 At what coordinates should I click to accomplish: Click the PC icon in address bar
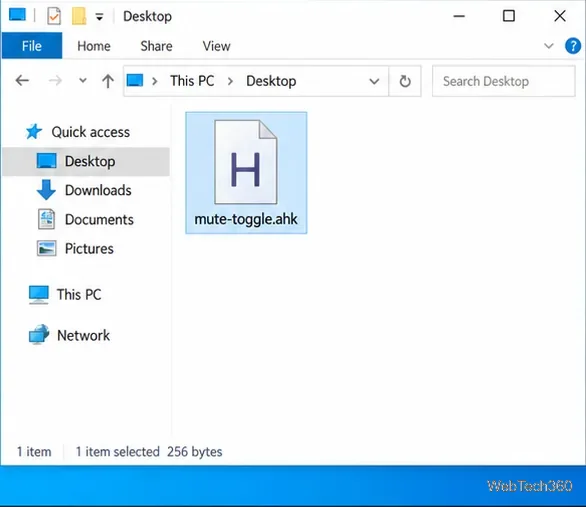[x=135, y=80]
